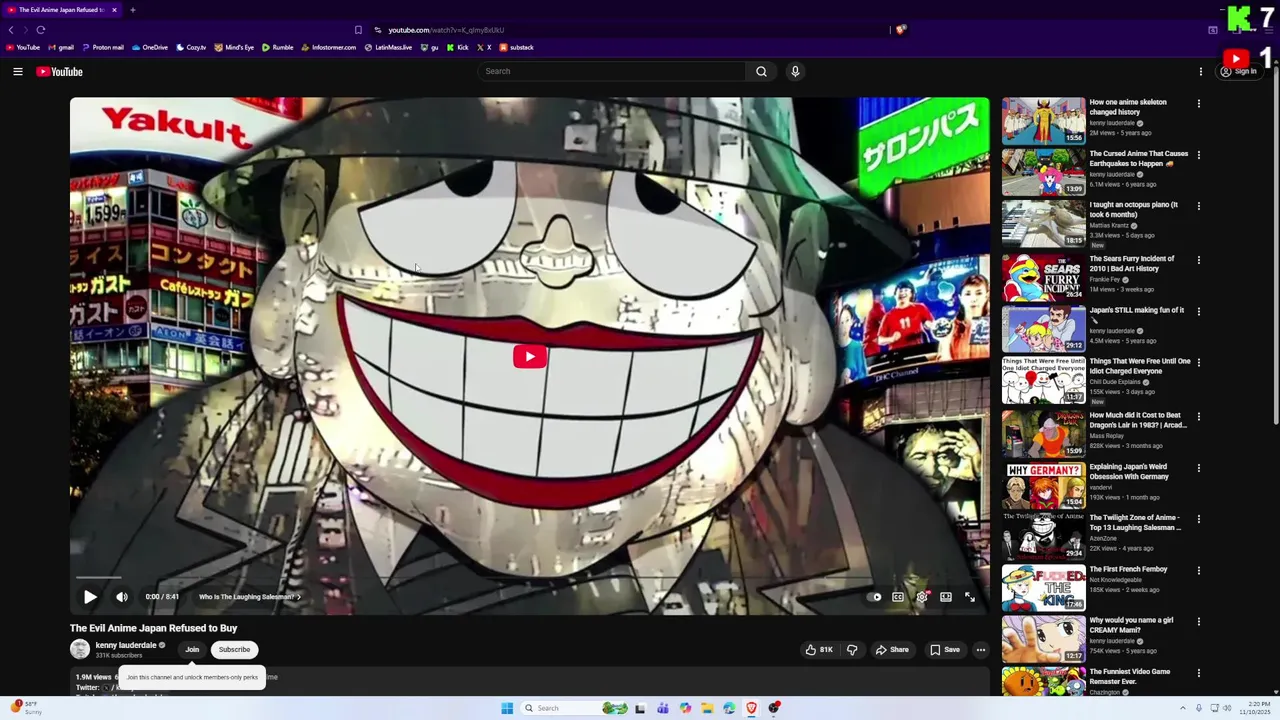Image resolution: width=1280 pixels, height=720 pixels.
Task: Seek using the video progress bar
Action: pyautogui.click(x=530, y=578)
